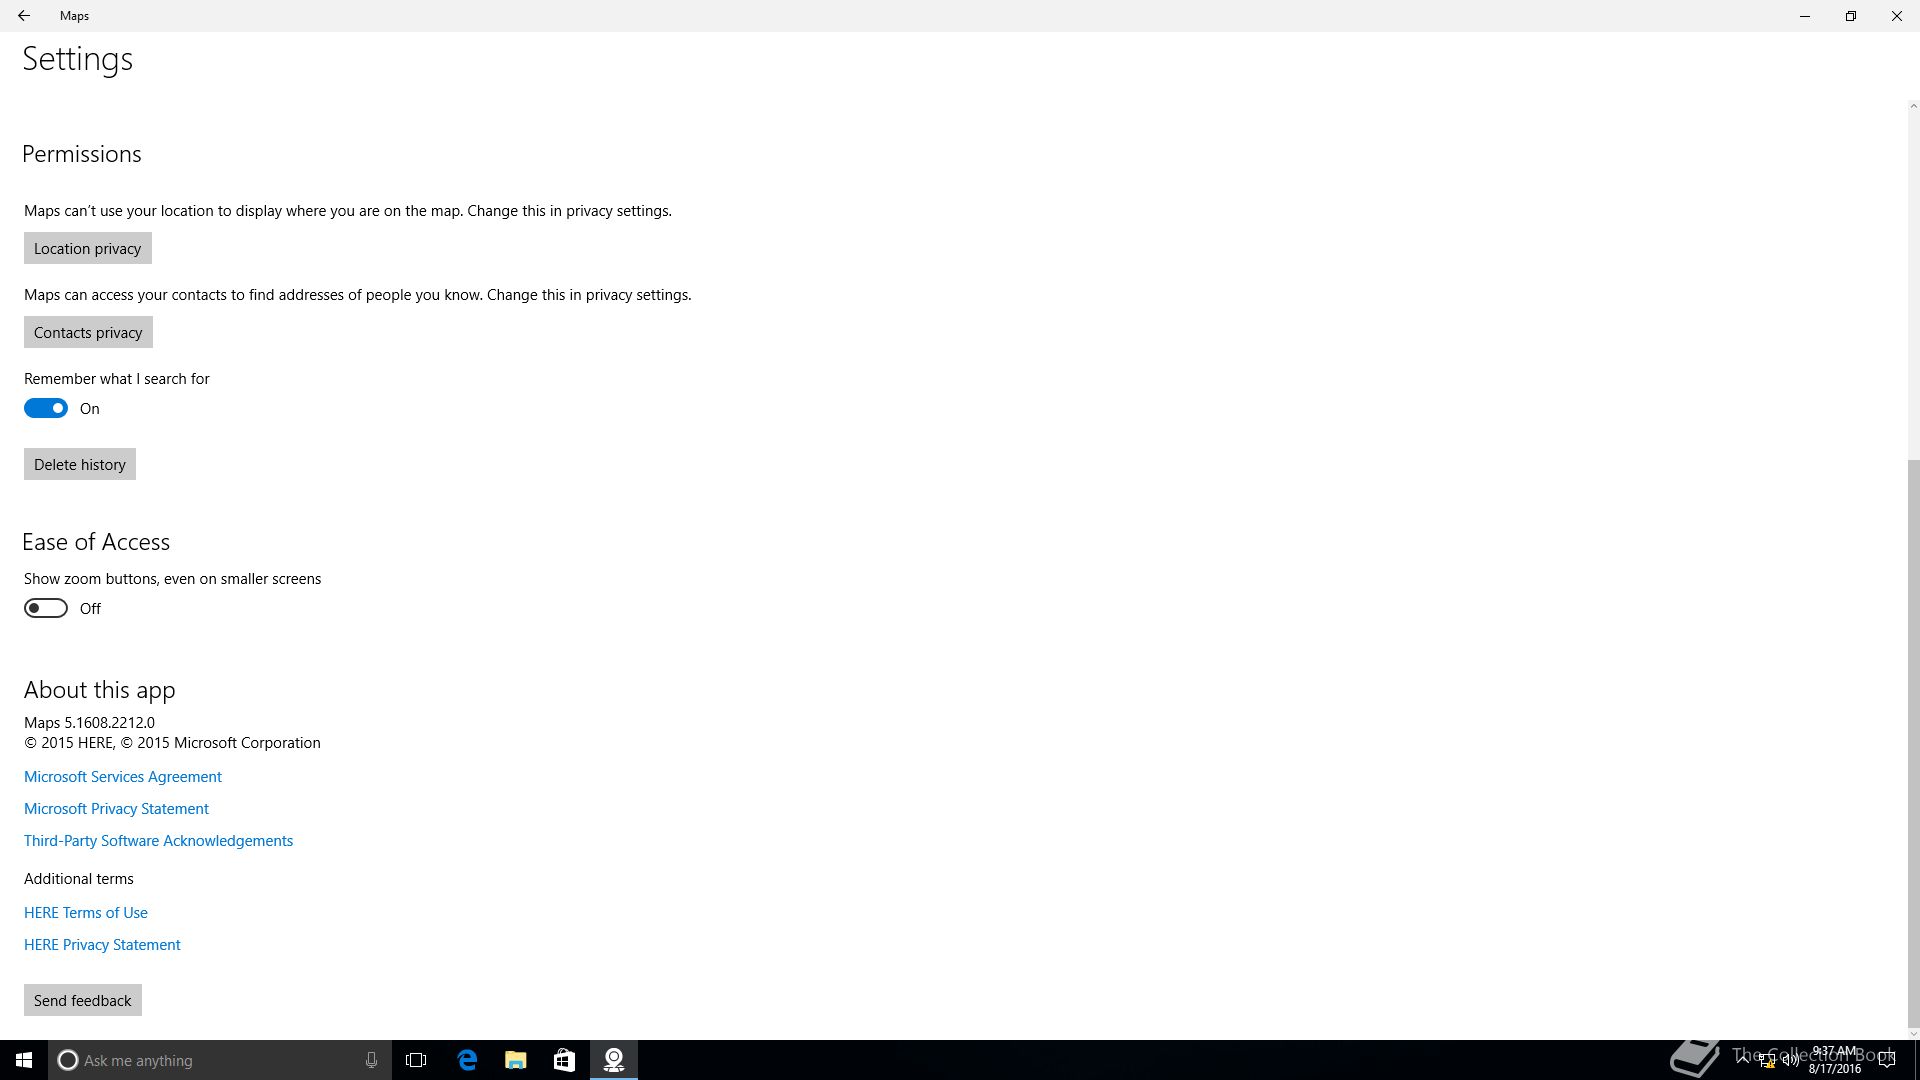The image size is (1920, 1080).
Task: Go back using the arrow in Maps title bar
Action: click(x=23, y=16)
